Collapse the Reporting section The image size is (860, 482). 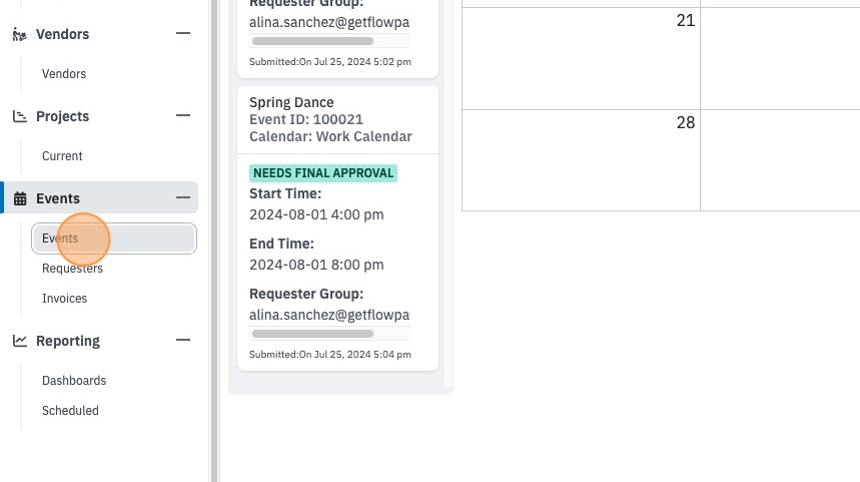(183, 341)
